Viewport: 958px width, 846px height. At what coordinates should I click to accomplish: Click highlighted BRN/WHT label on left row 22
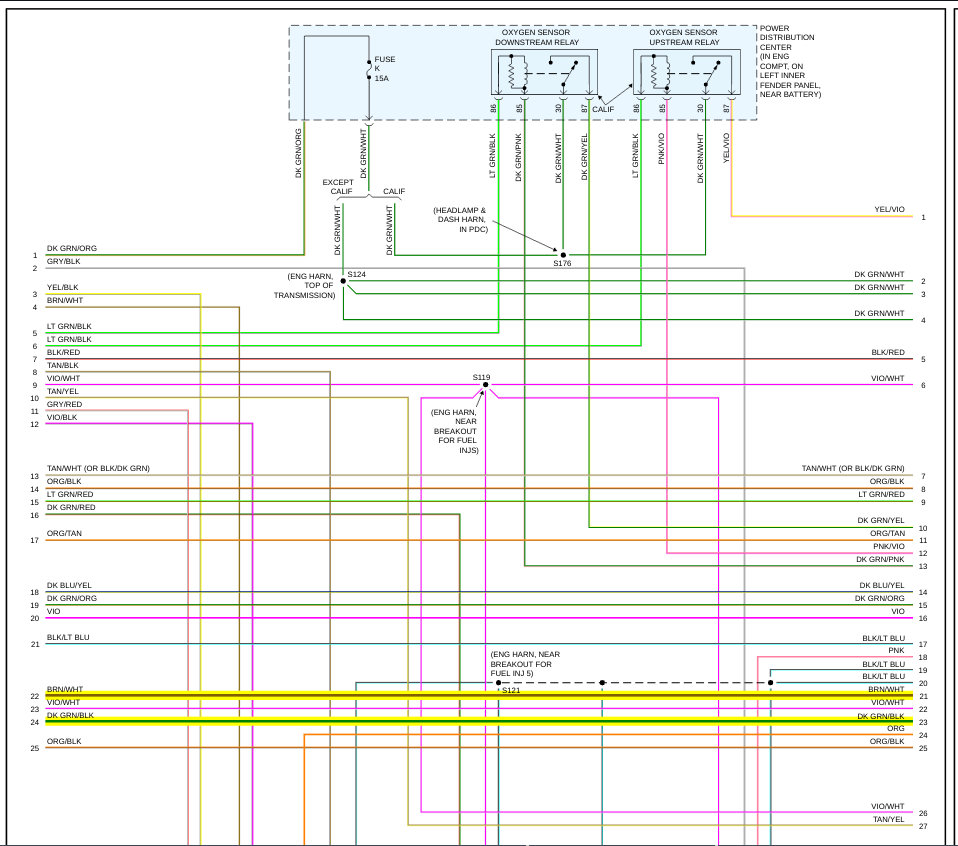tap(65, 689)
